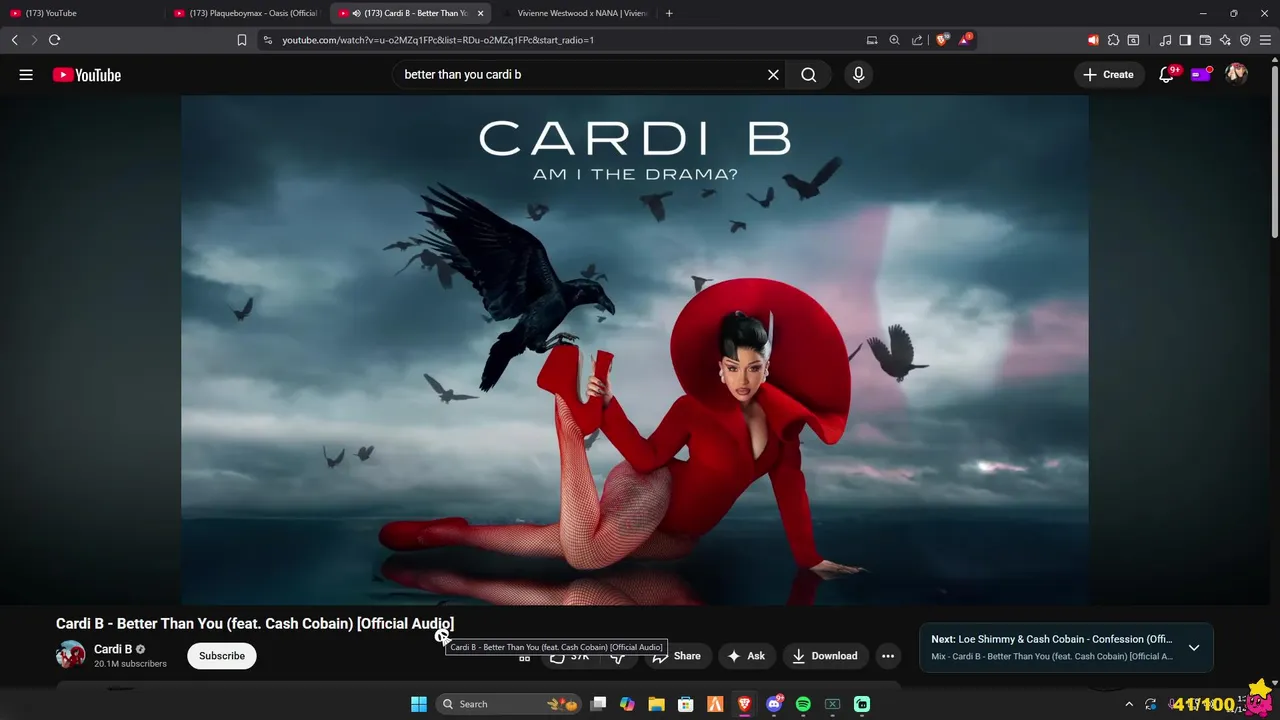Screen dimensions: 1280x720
Task: Open Copilot from the taskbar
Action: pos(627,704)
